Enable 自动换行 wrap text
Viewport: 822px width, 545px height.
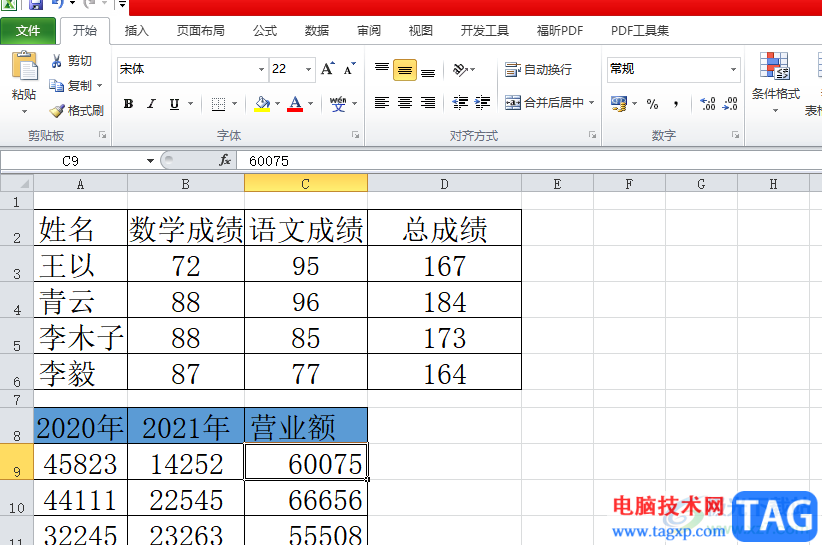[x=538, y=69]
